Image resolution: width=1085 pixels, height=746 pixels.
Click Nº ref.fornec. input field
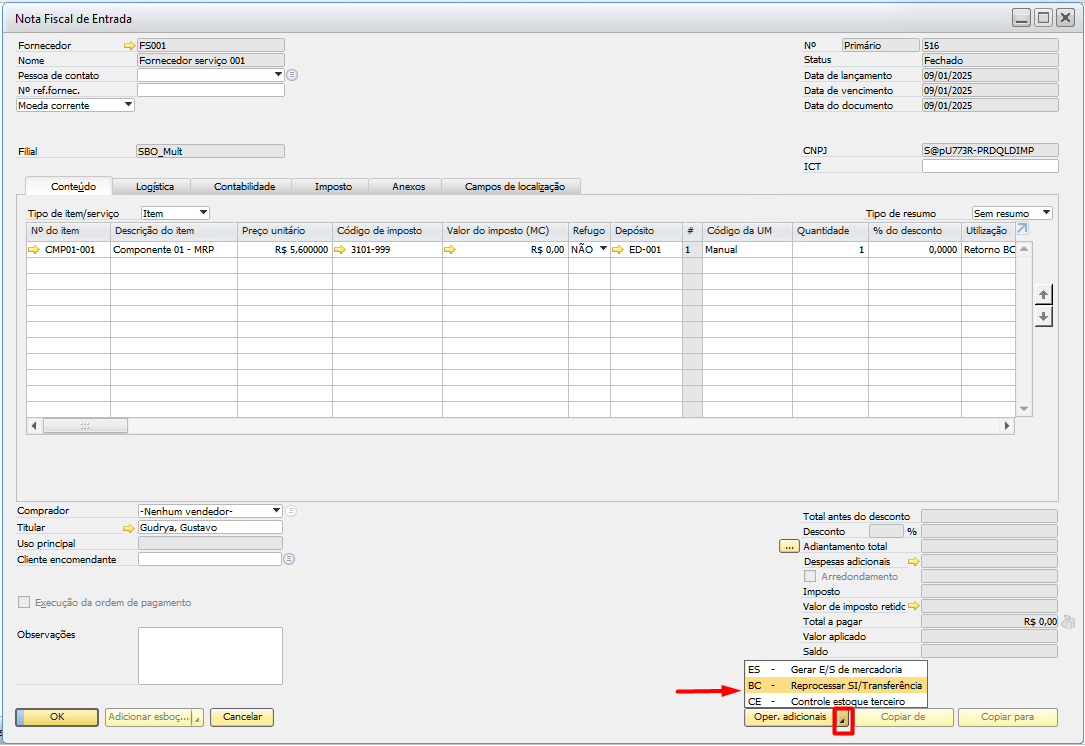click(x=210, y=90)
